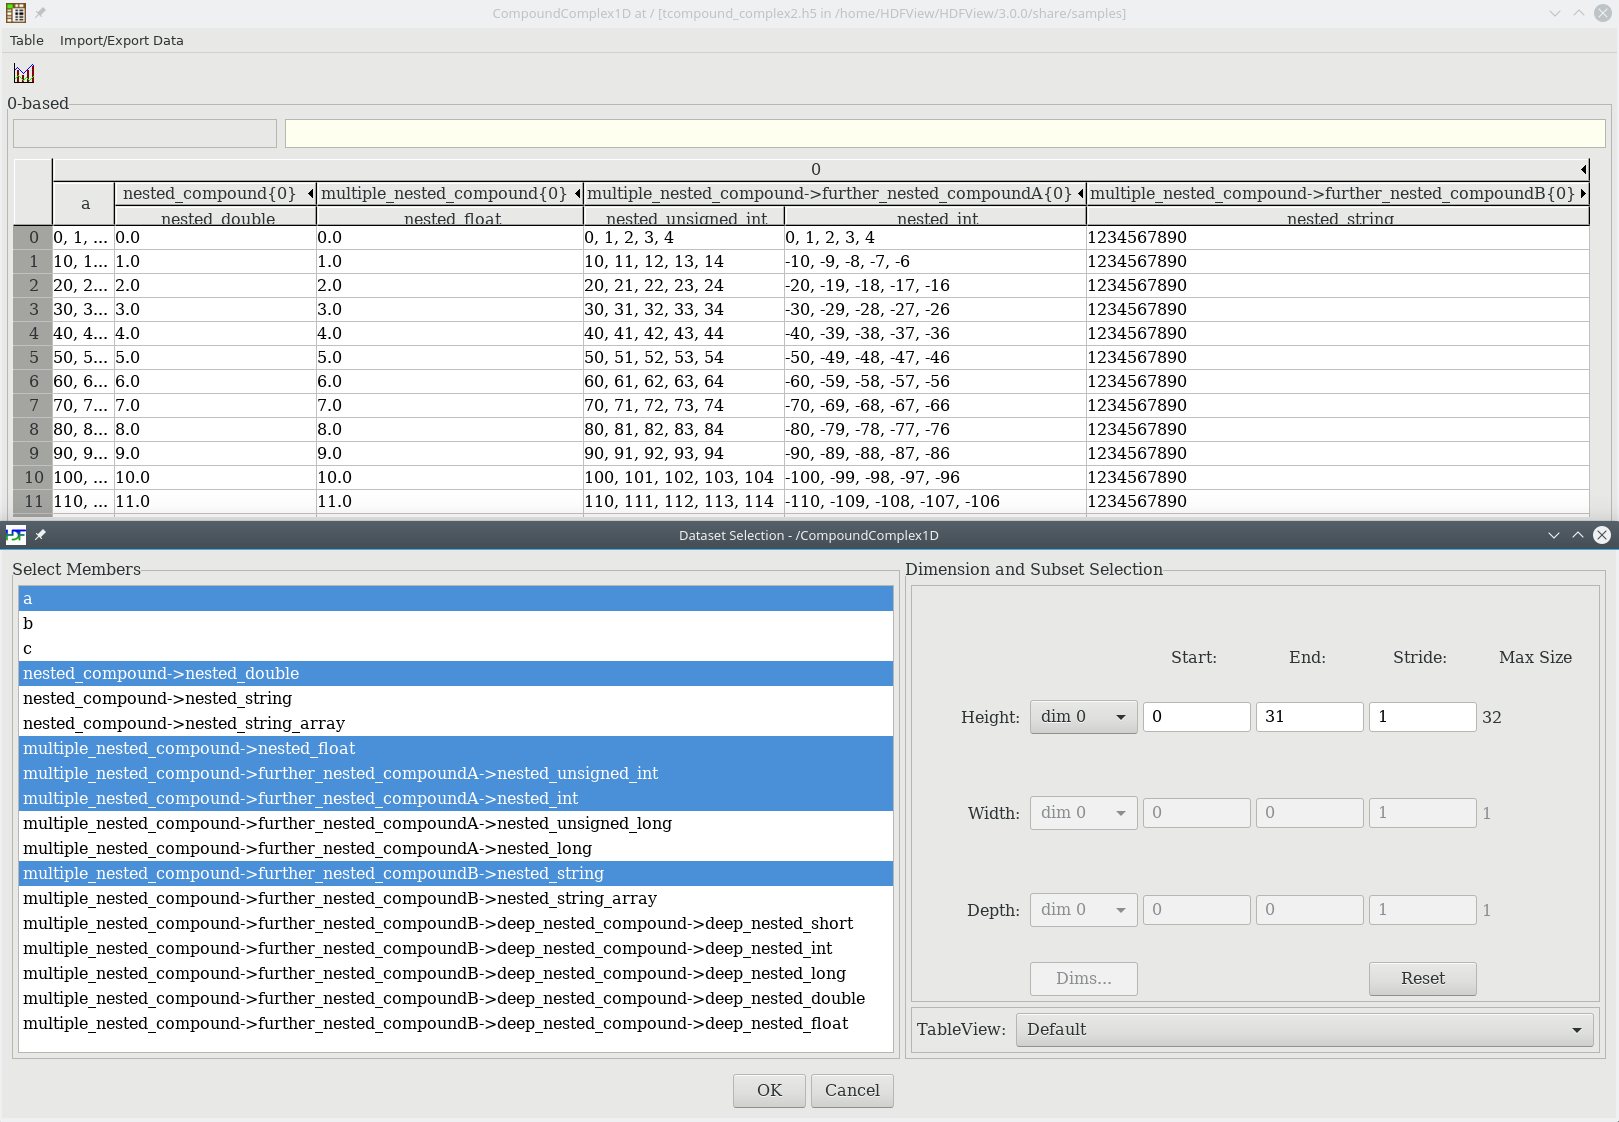
Task: Select member 'c' in the list
Action: tap(456, 649)
